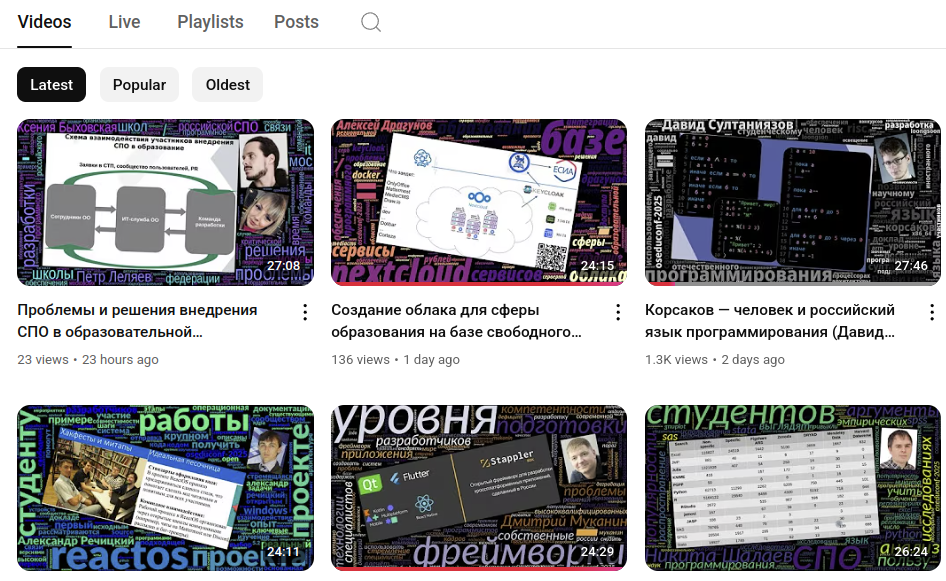The width and height of the screenshot is (946, 581).
Task: Play the 24:29 Flutter frameworks thumbnail
Action: [478, 488]
